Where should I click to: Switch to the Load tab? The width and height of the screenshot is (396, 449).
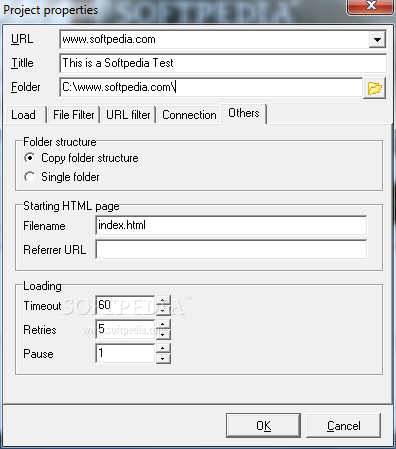pyautogui.click(x=25, y=115)
